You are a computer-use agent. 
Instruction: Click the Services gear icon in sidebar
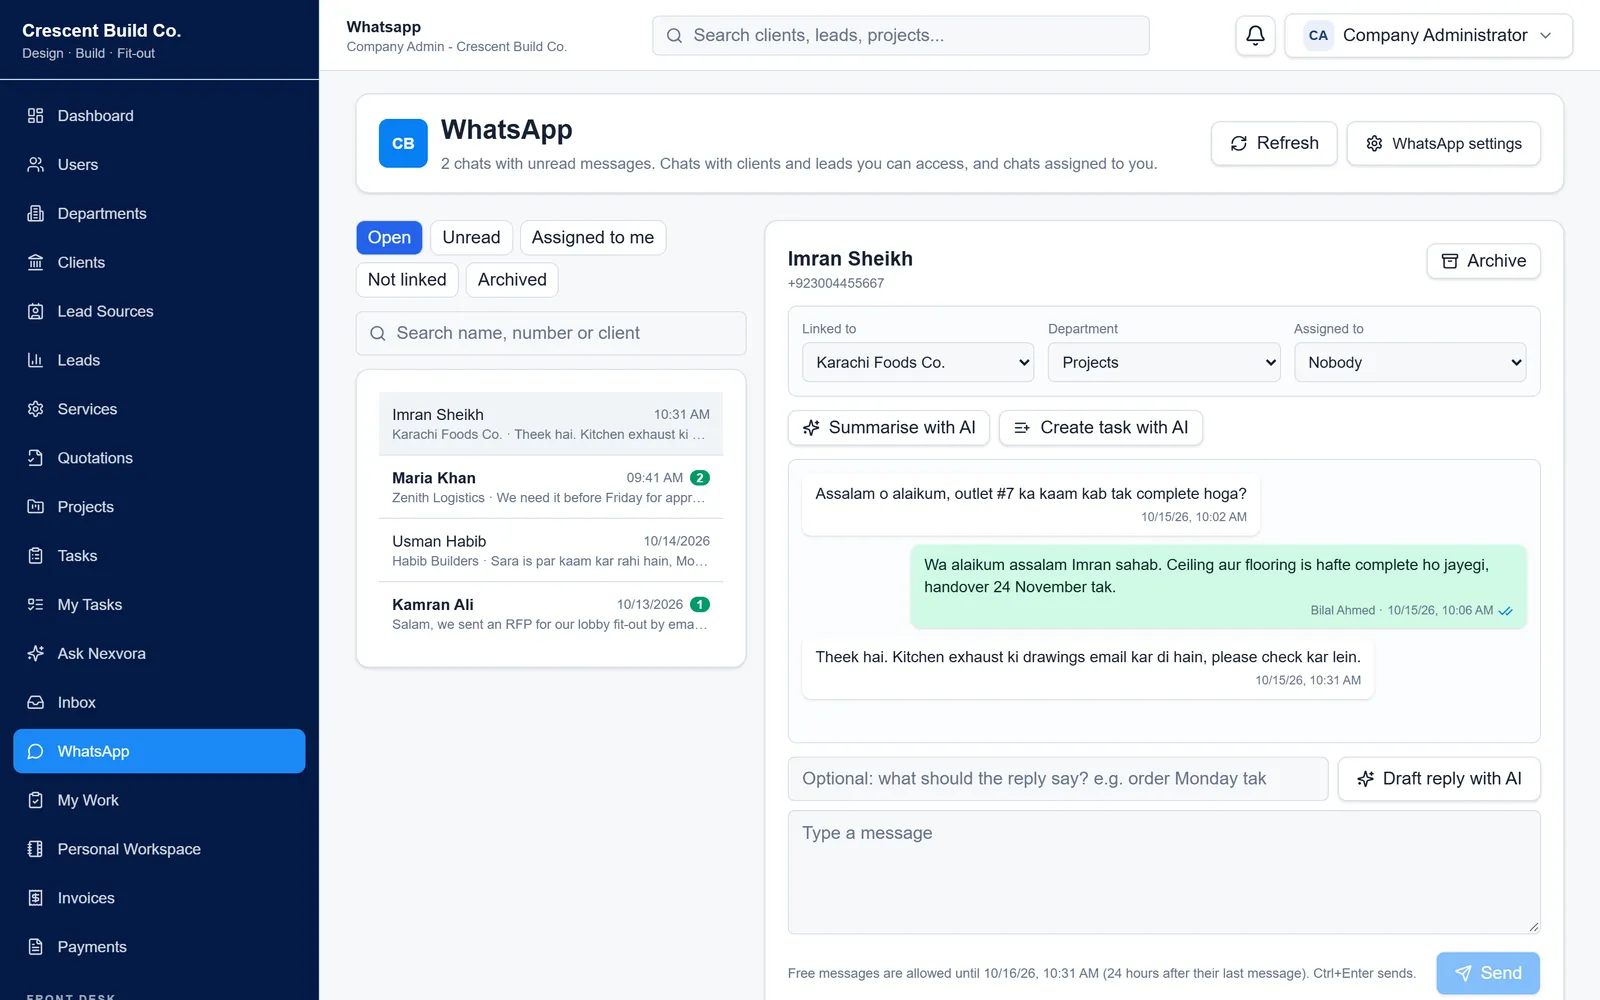point(36,410)
